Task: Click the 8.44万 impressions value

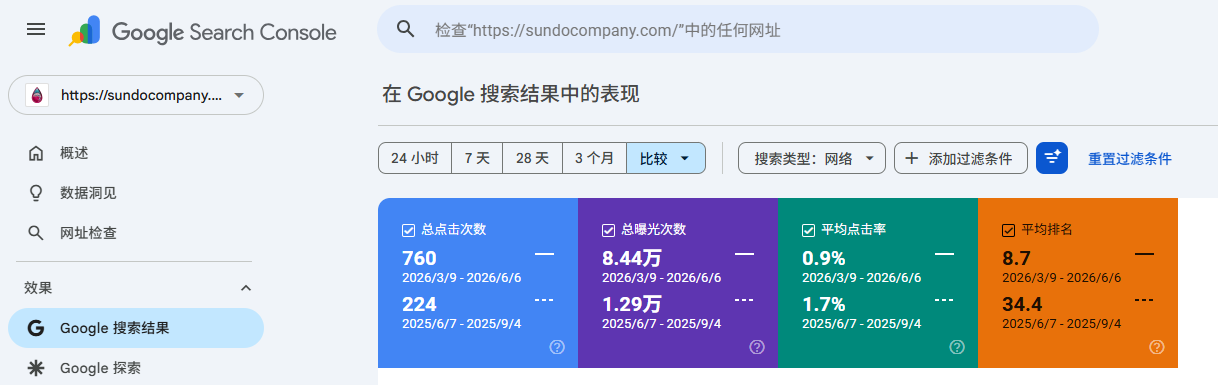Action: point(631,258)
